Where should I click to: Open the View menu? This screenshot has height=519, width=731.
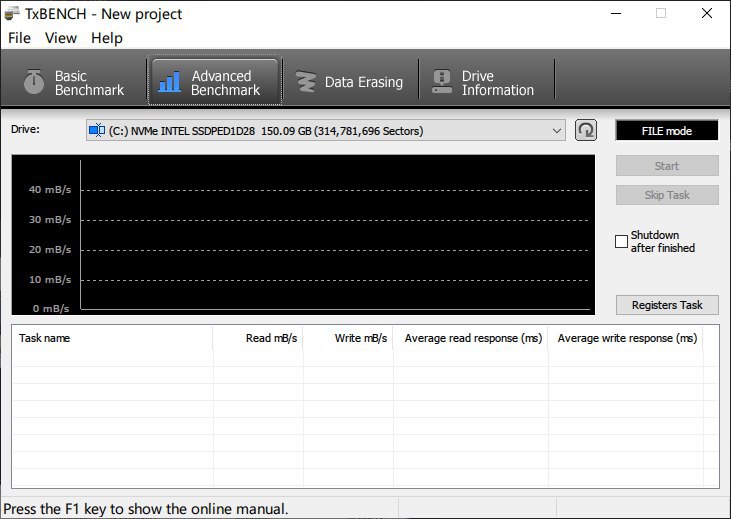(x=61, y=38)
